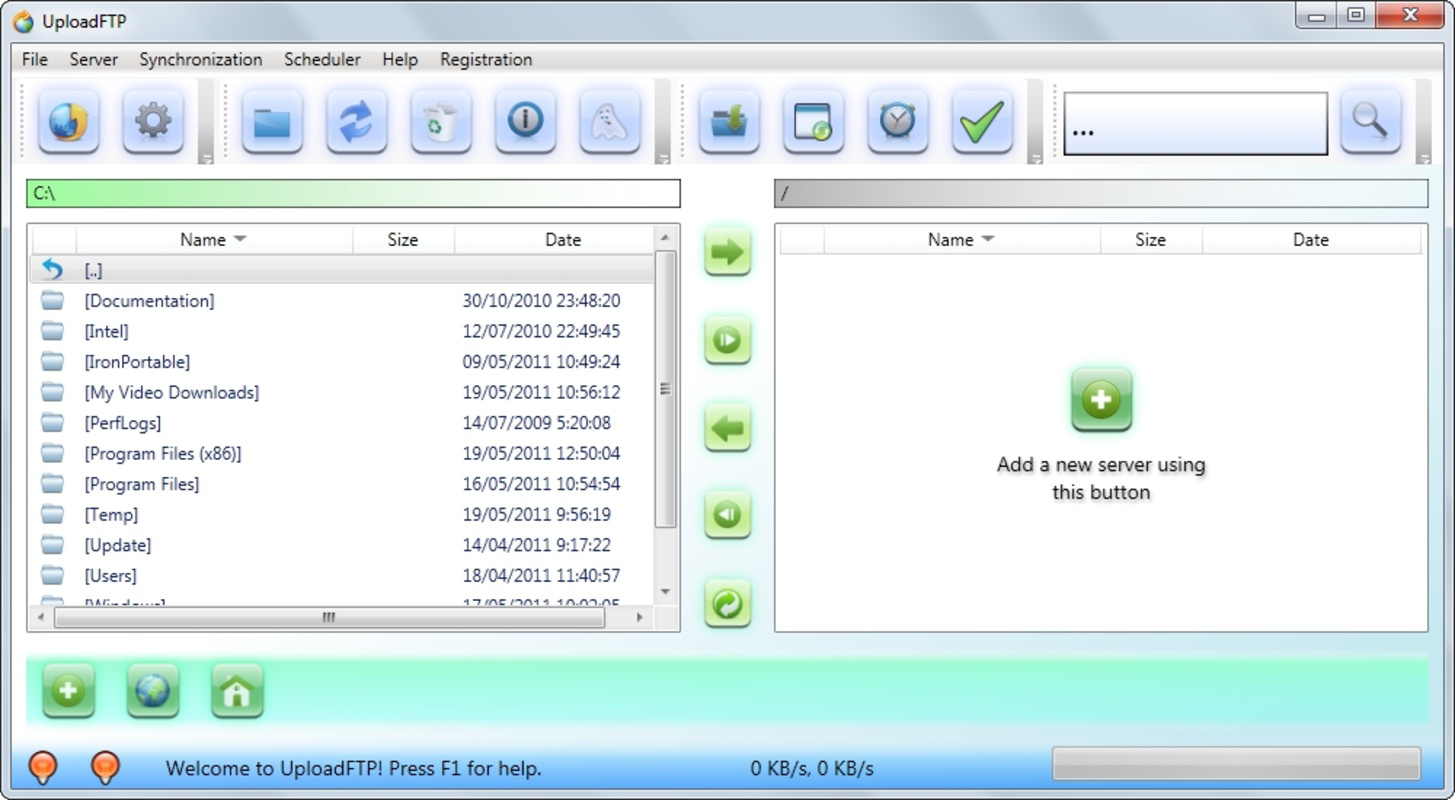Click the info toolbar icon

[x=525, y=122]
